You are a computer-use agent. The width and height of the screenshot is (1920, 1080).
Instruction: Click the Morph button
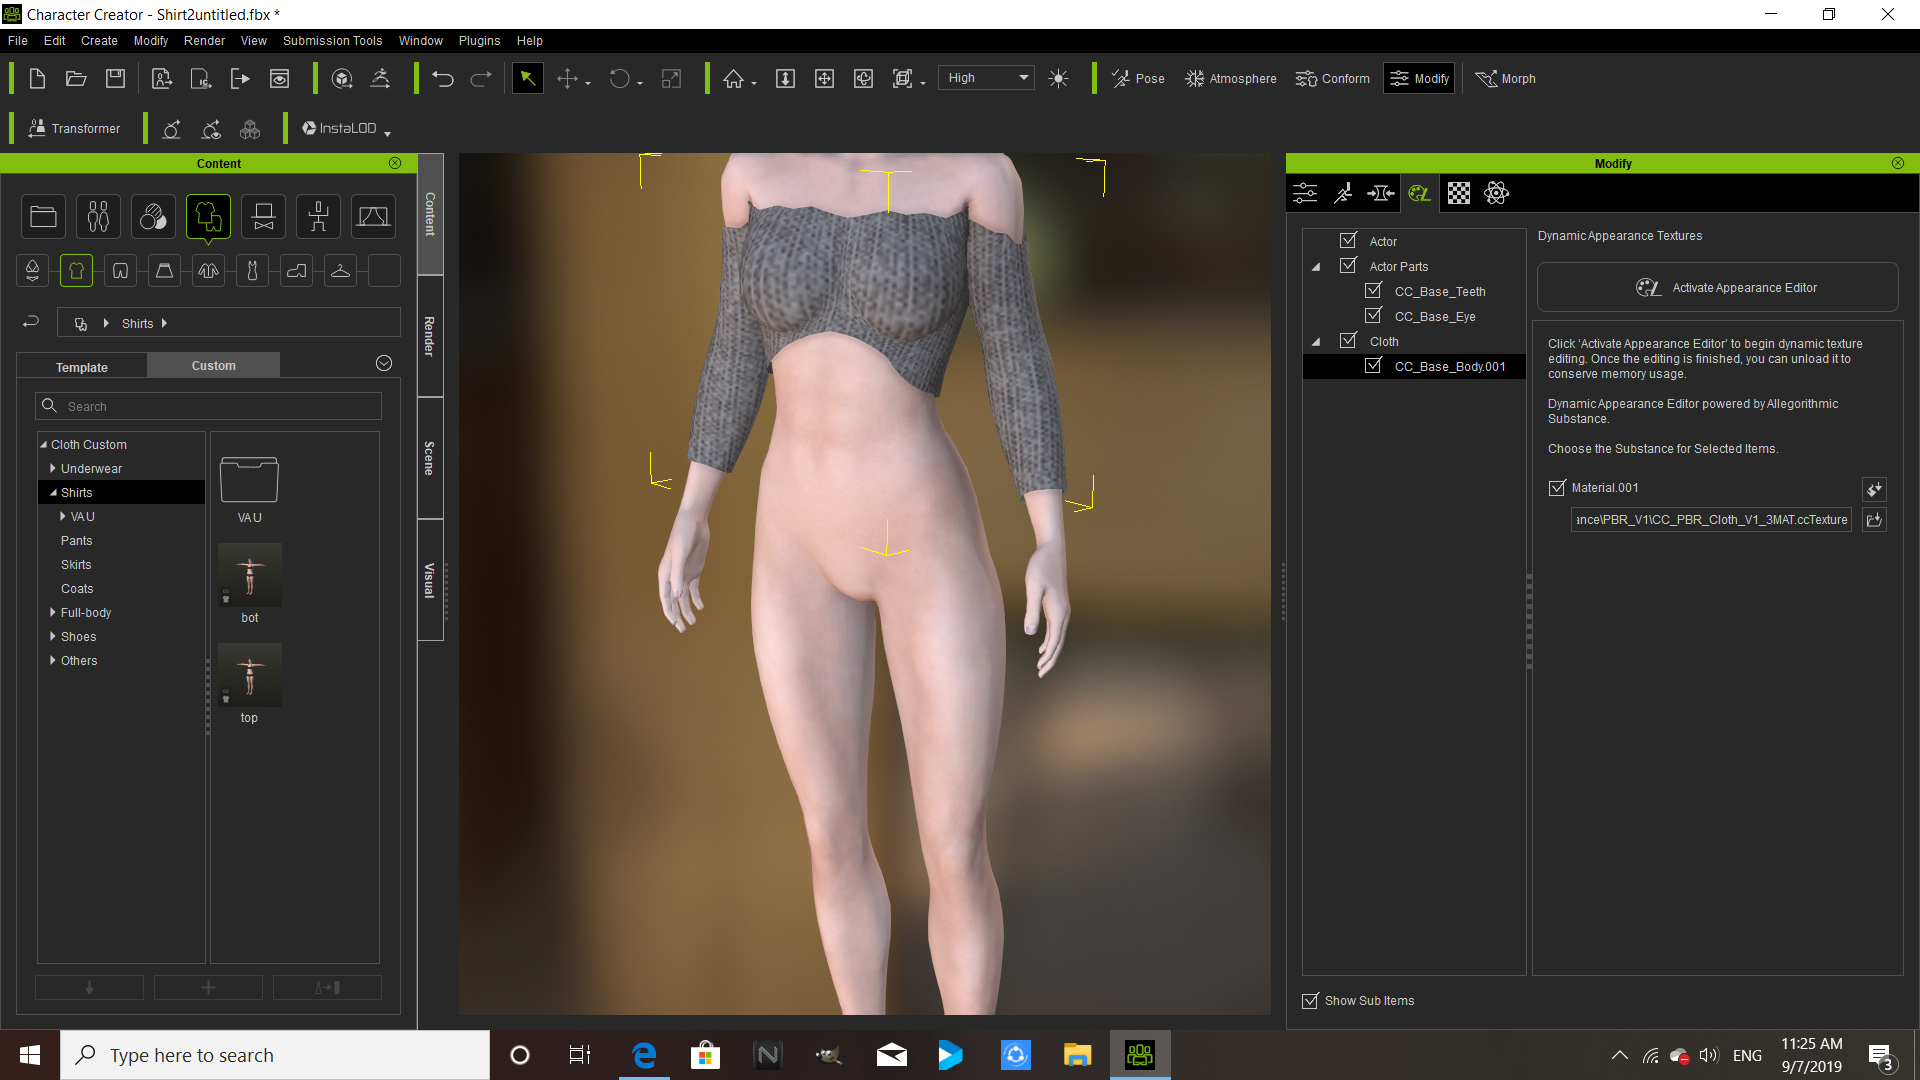pyautogui.click(x=1506, y=79)
